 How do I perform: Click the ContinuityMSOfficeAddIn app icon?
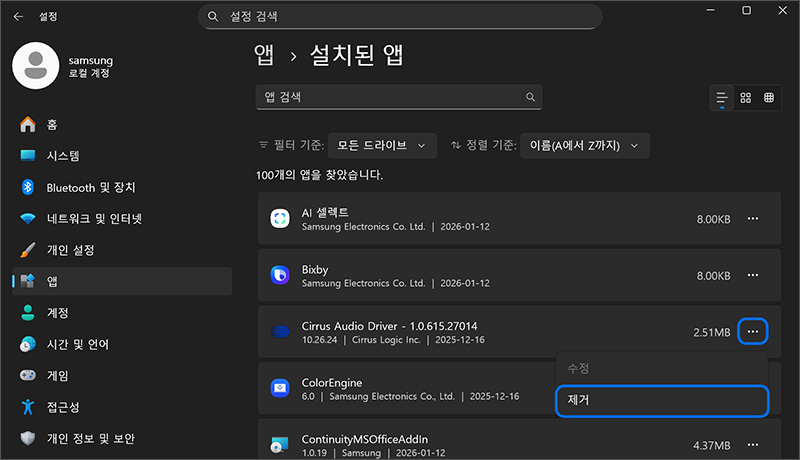point(280,445)
